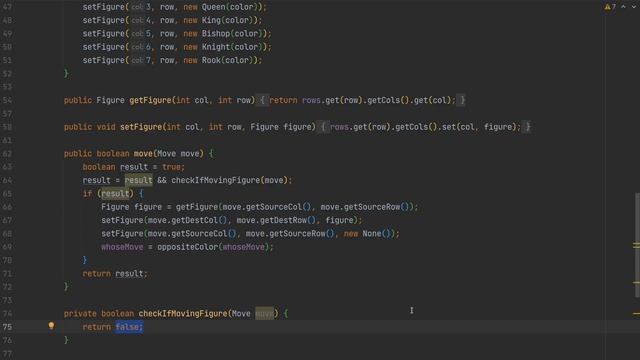Screen dimensions: 640x360
Task: Click the 'Bishop' class name
Action: click(216, 33)
